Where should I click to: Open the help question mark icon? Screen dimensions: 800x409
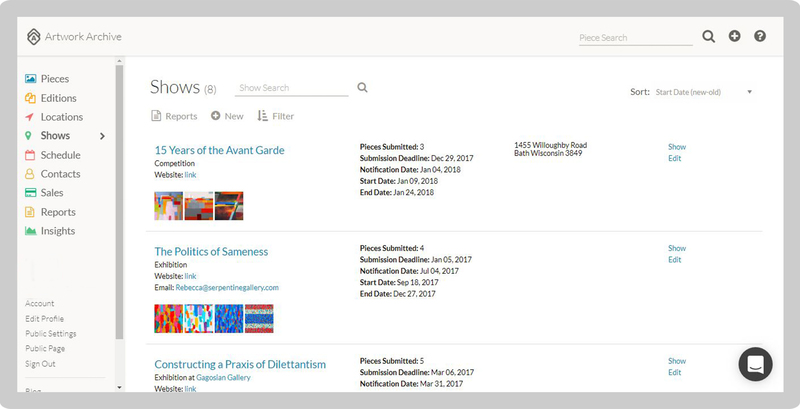pos(760,37)
